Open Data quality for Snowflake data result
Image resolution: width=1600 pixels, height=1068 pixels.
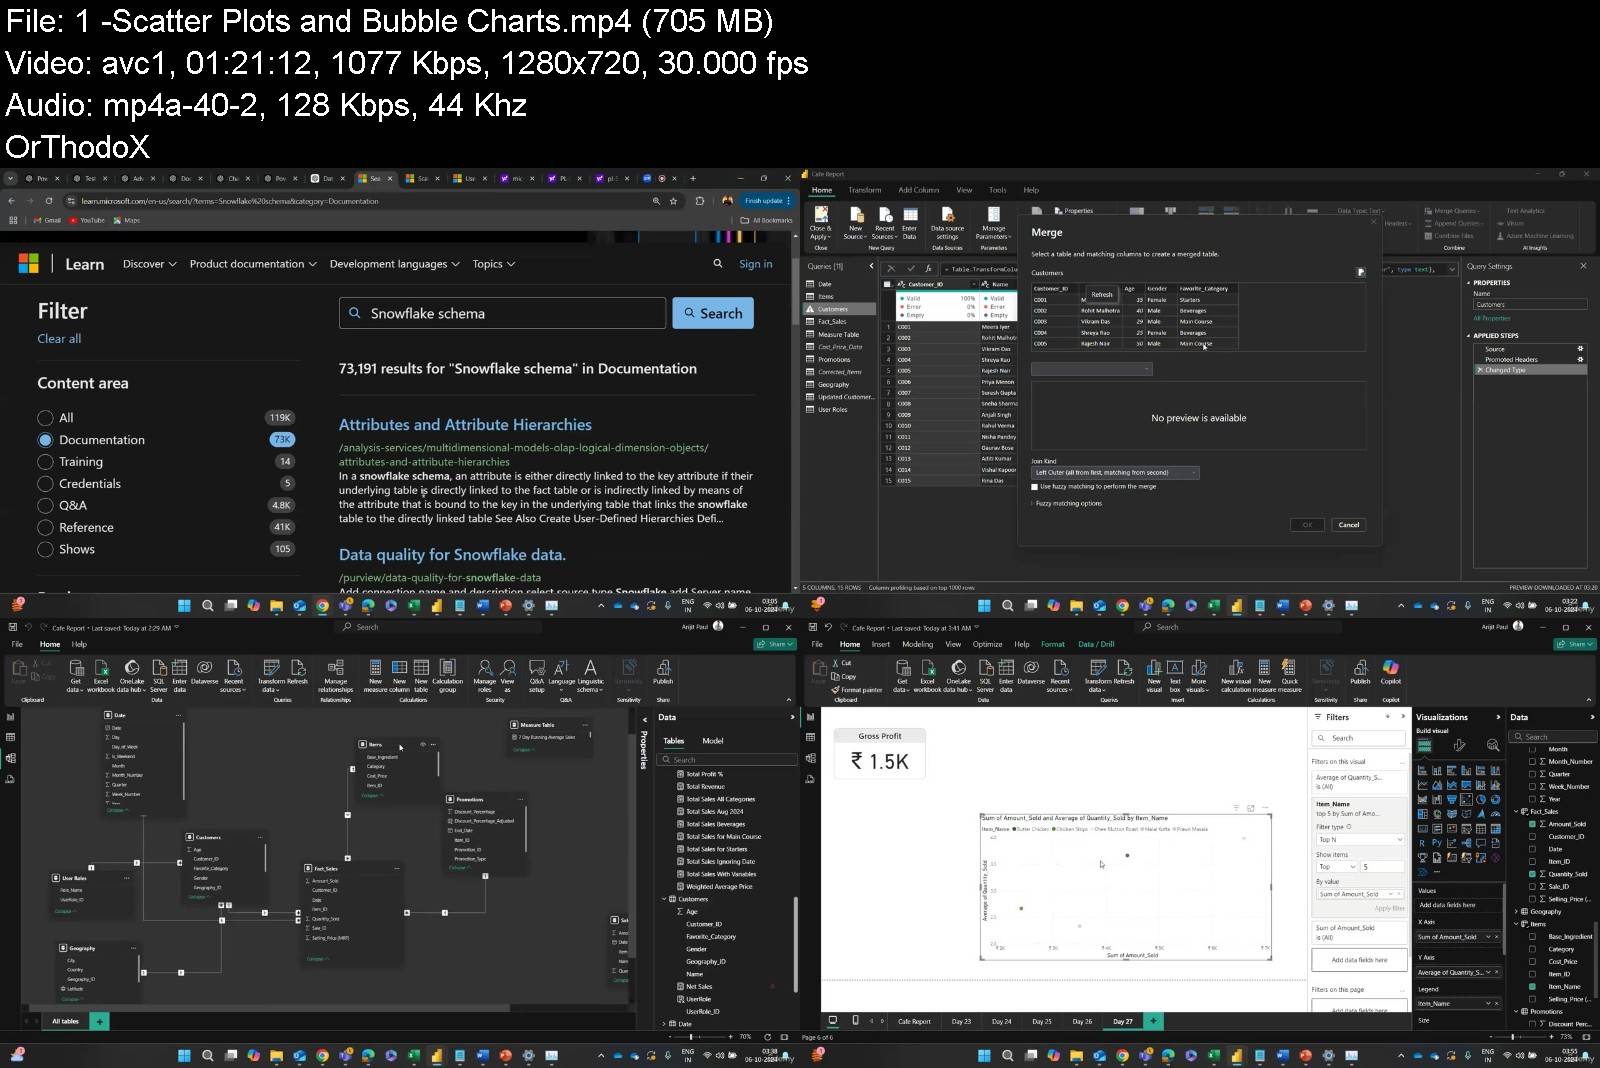tap(452, 555)
